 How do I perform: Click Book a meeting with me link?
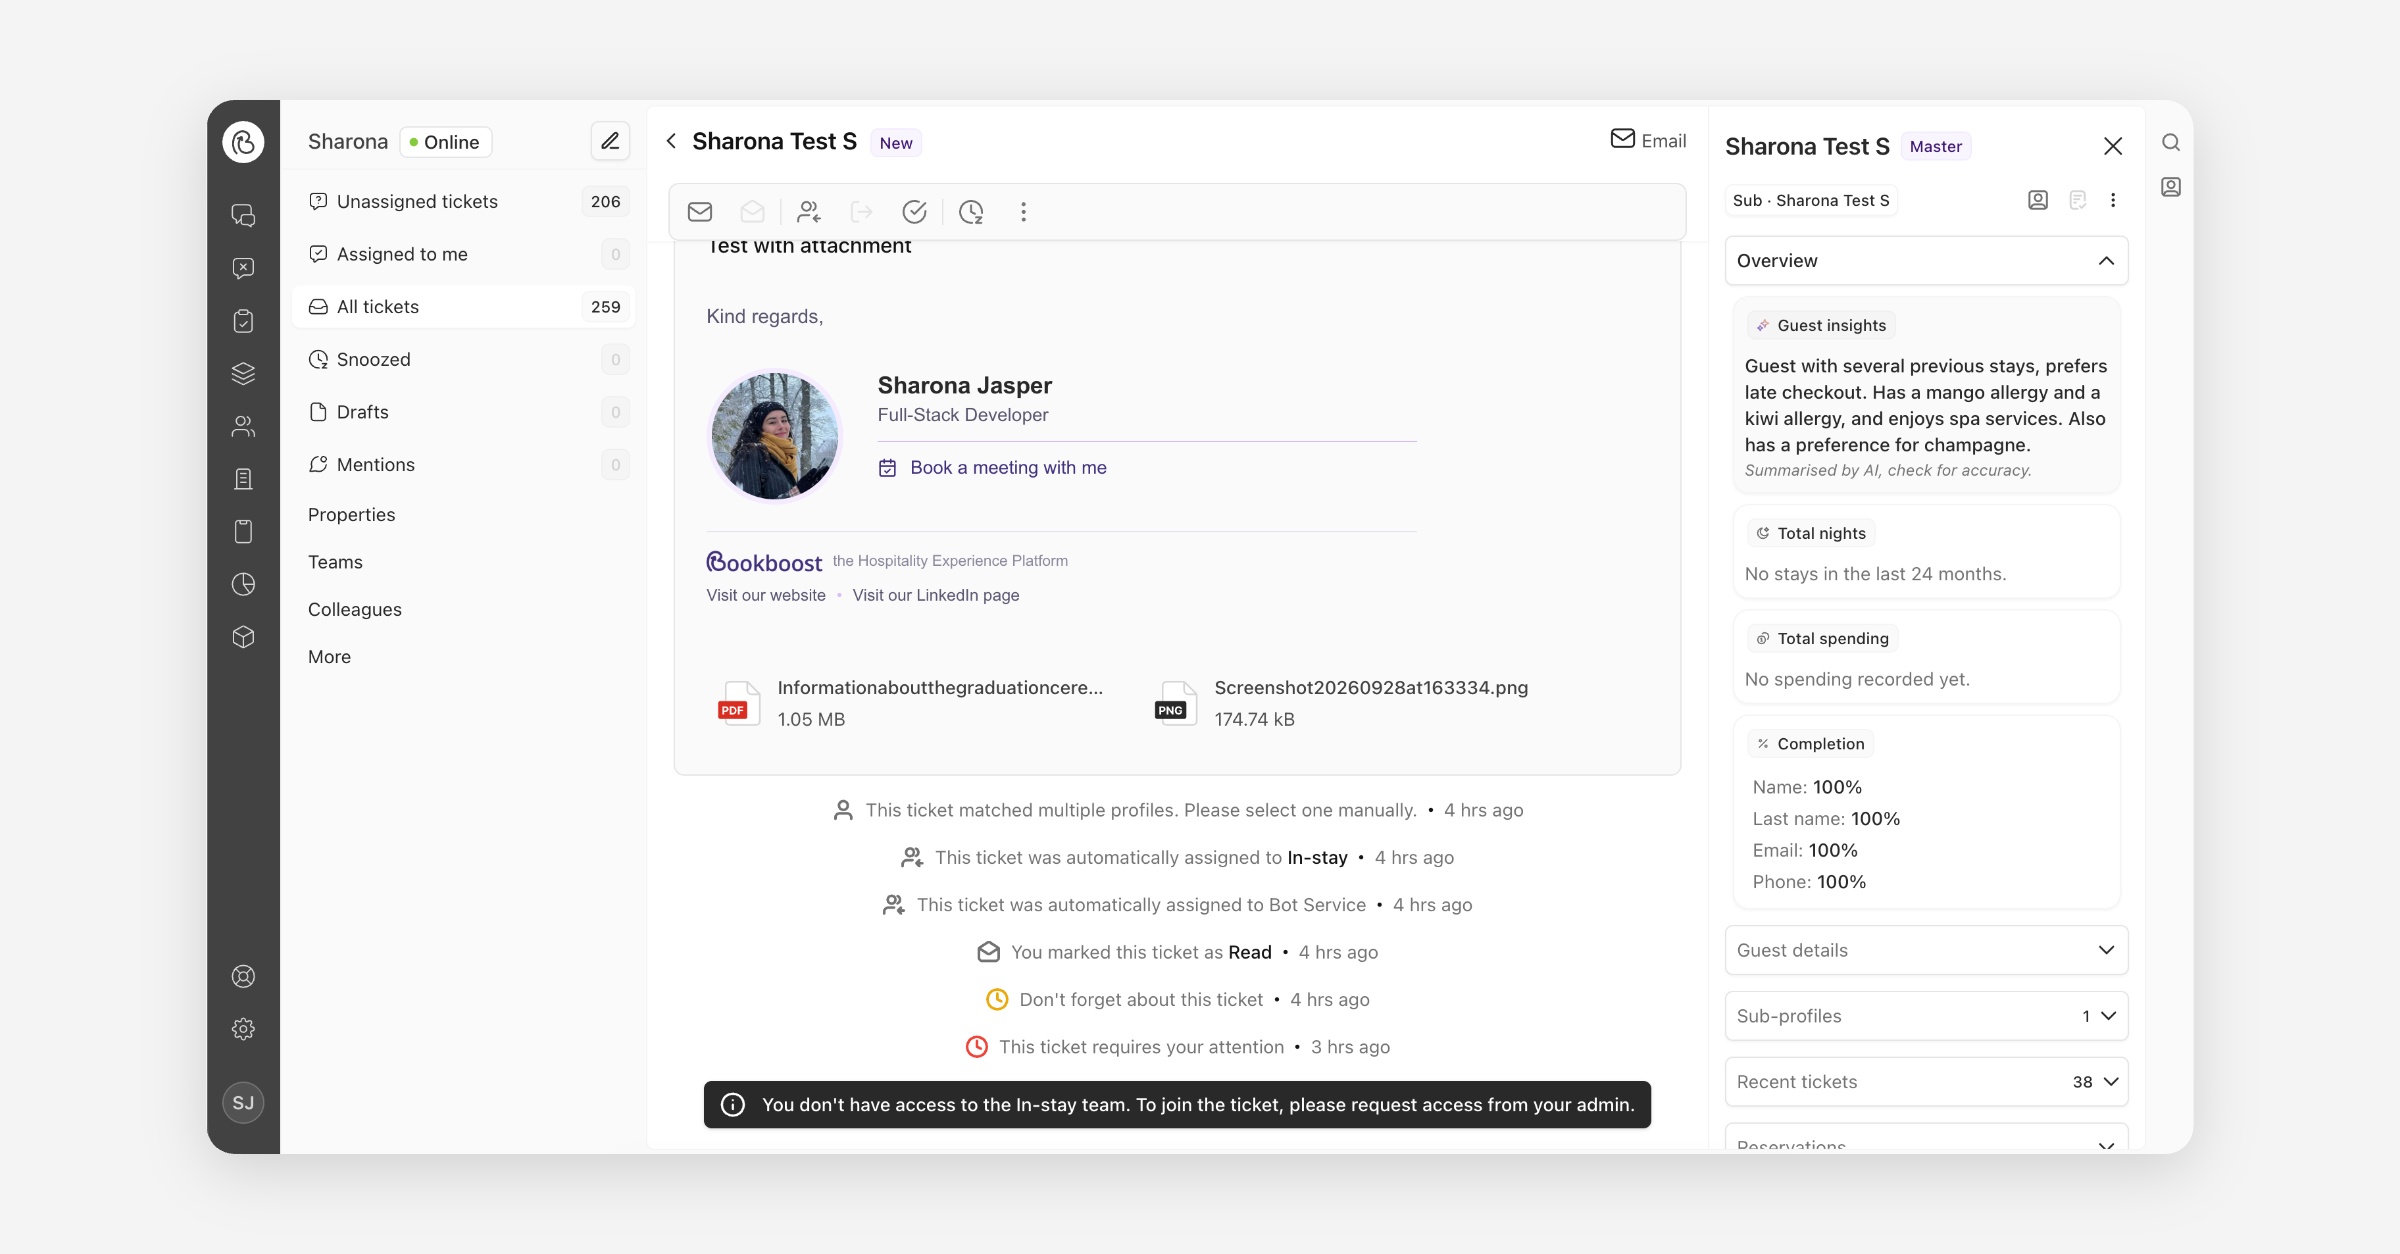tap(1008, 467)
